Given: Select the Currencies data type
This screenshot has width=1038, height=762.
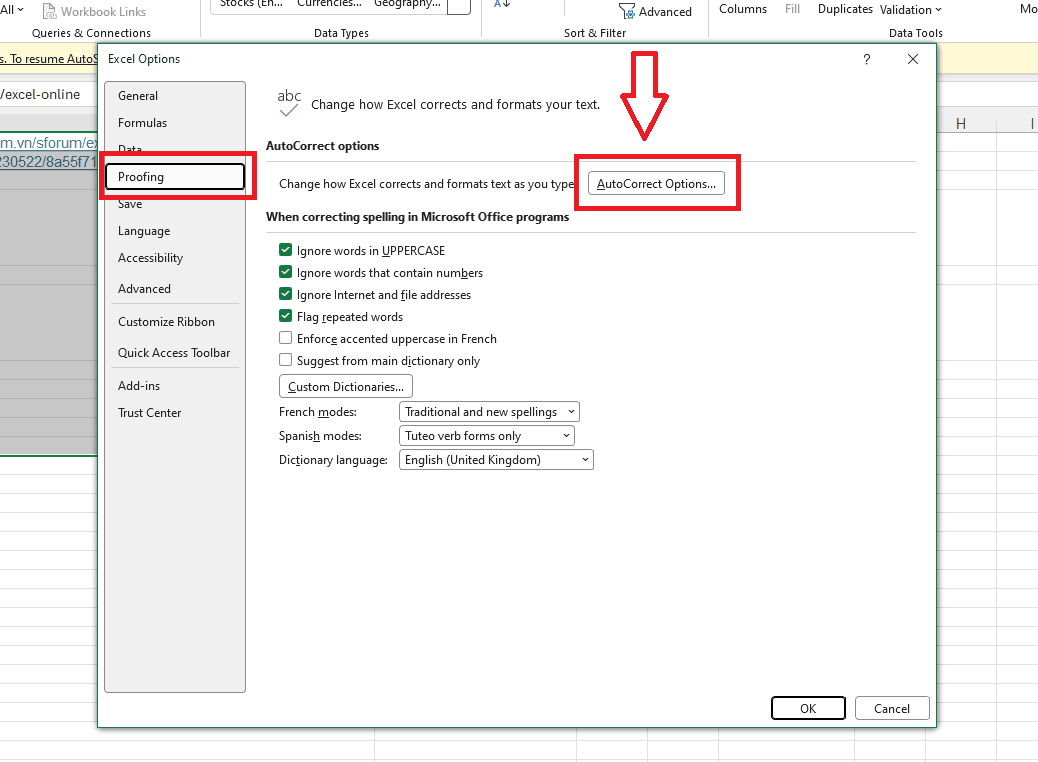Looking at the screenshot, I should point(329,4).
